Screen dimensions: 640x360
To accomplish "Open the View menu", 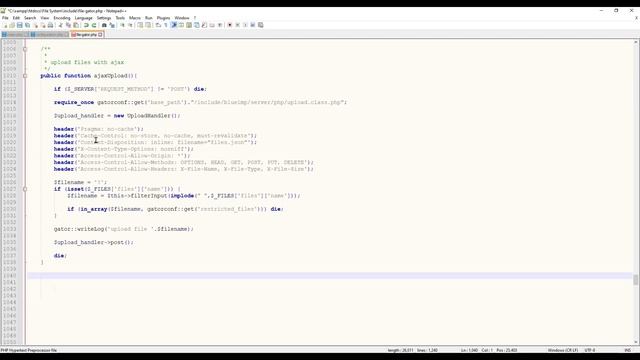I will coord(44,18).
